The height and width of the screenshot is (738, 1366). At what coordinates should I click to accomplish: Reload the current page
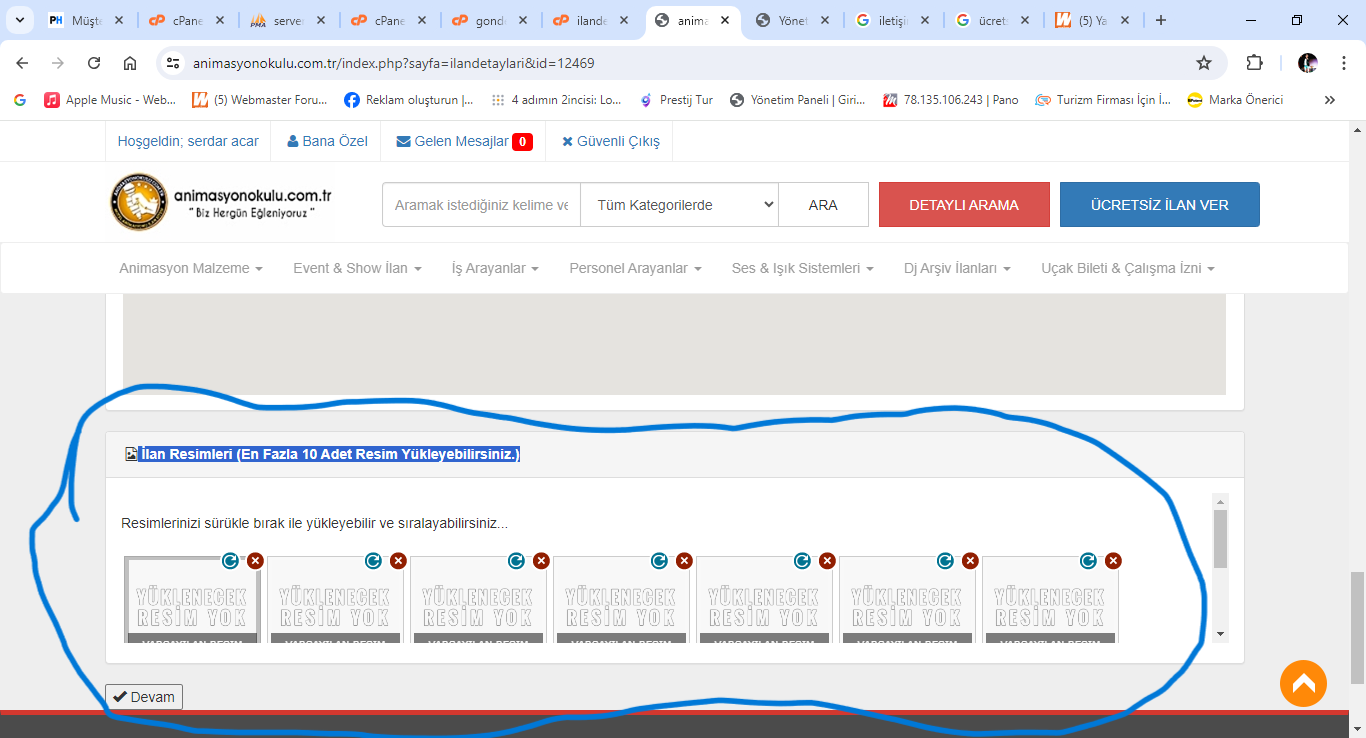pyautogui.click(x=94, y=63)
